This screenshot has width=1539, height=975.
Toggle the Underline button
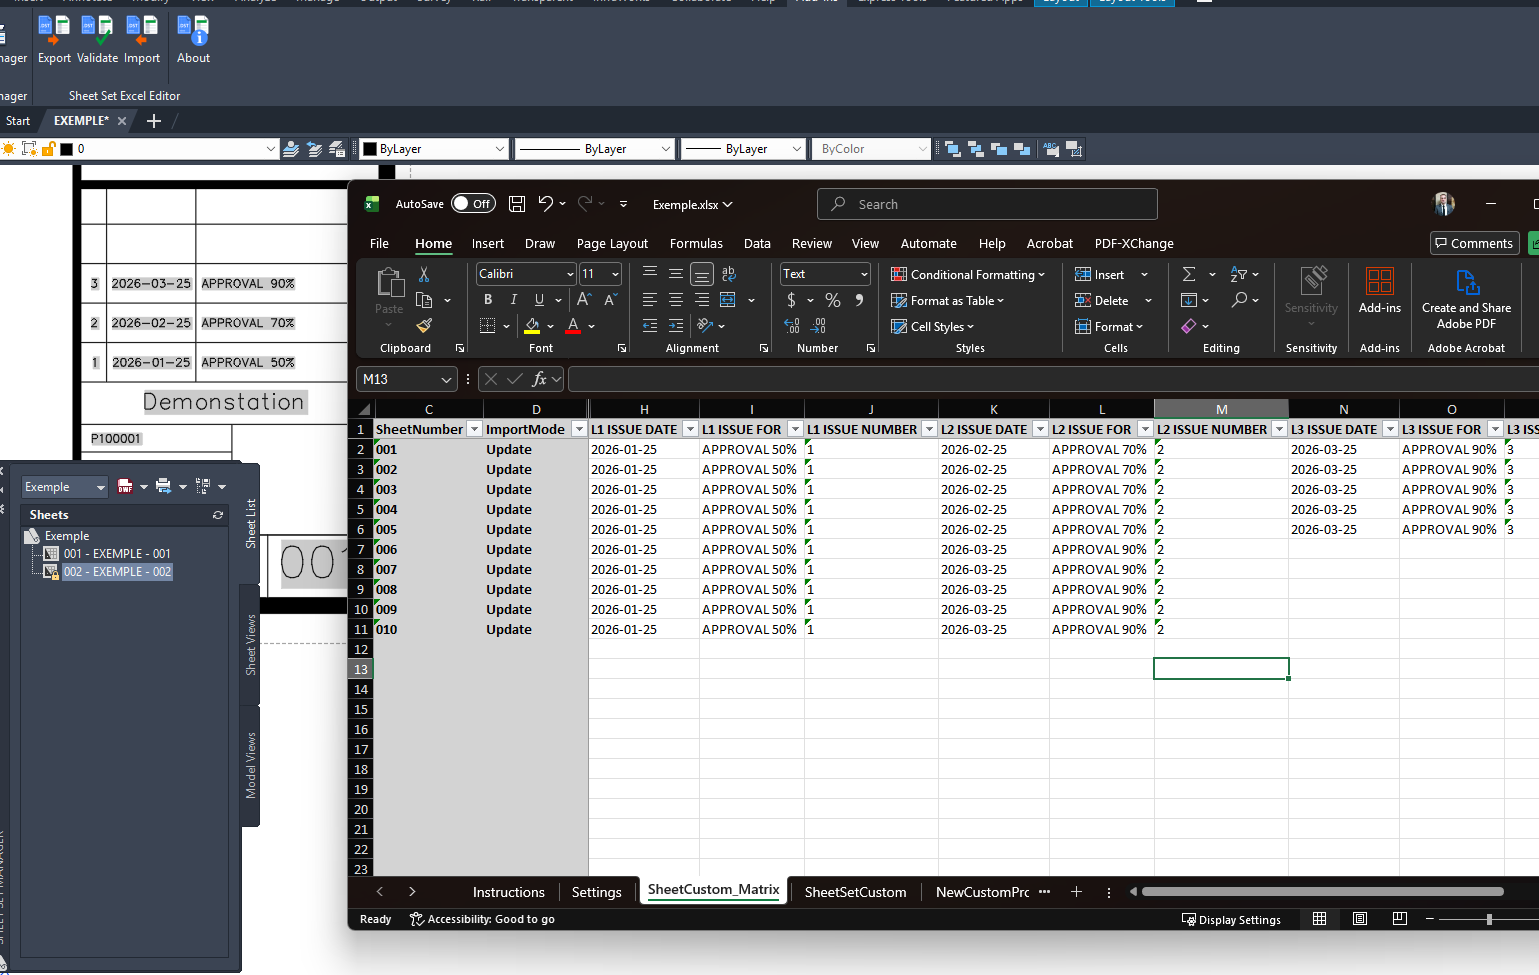(540, 300)
